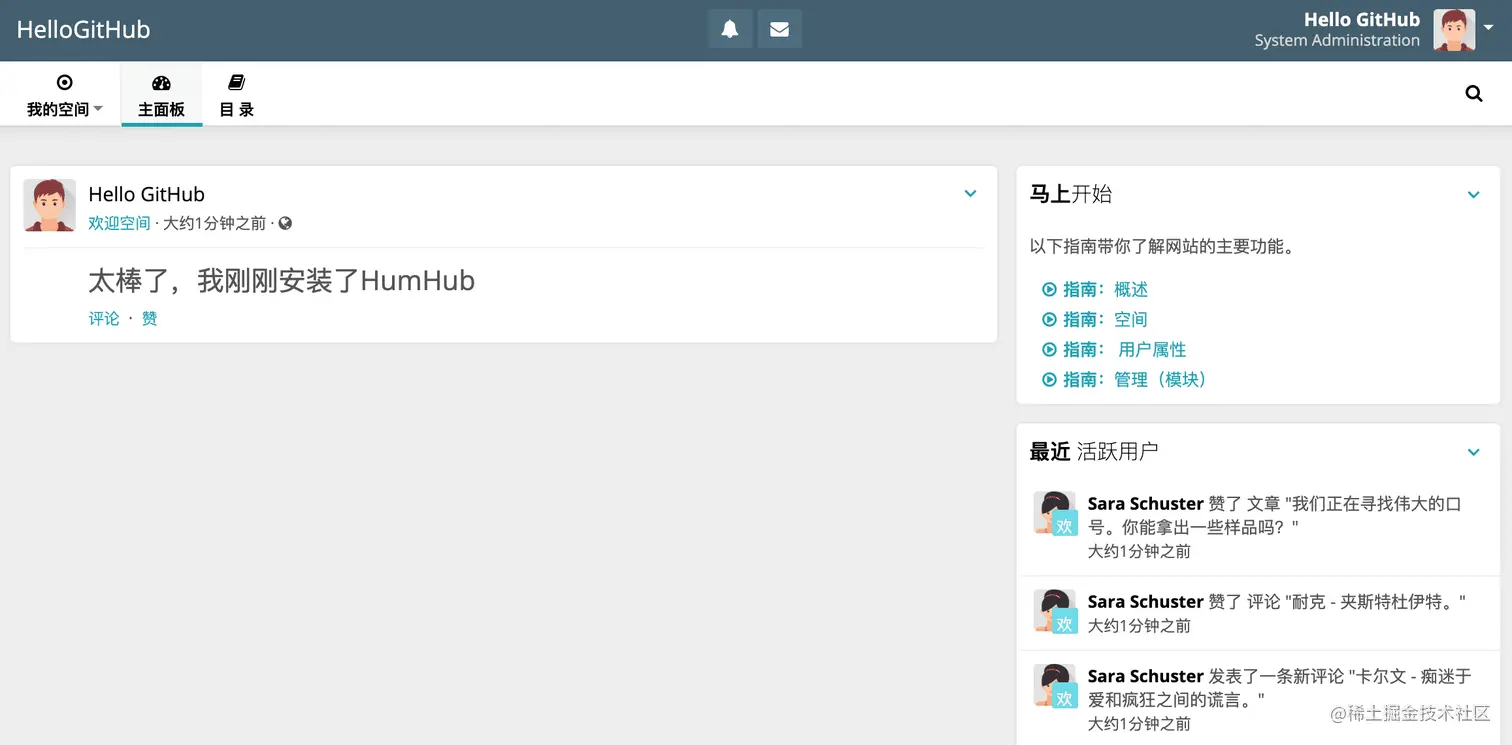
Task: Open the 指南：用户属性 guide
Action: [x=1124, y=349]
